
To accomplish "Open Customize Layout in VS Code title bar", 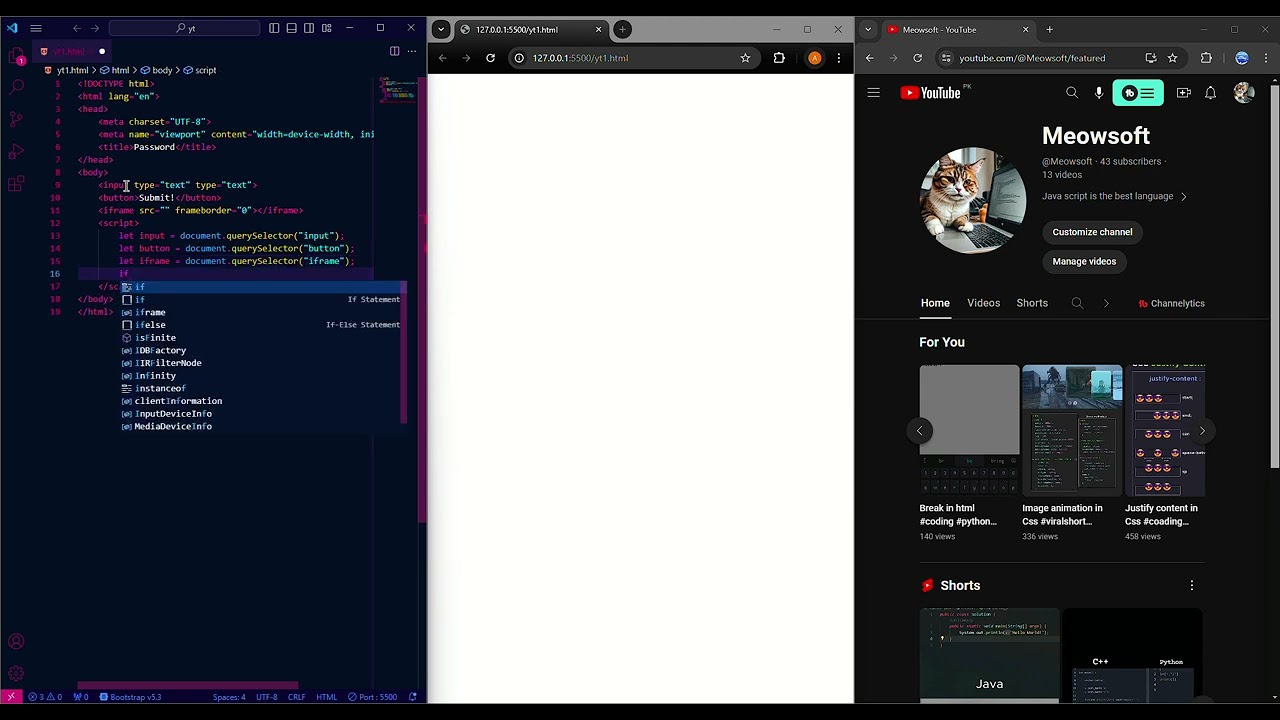I will (x=326, y=28).
